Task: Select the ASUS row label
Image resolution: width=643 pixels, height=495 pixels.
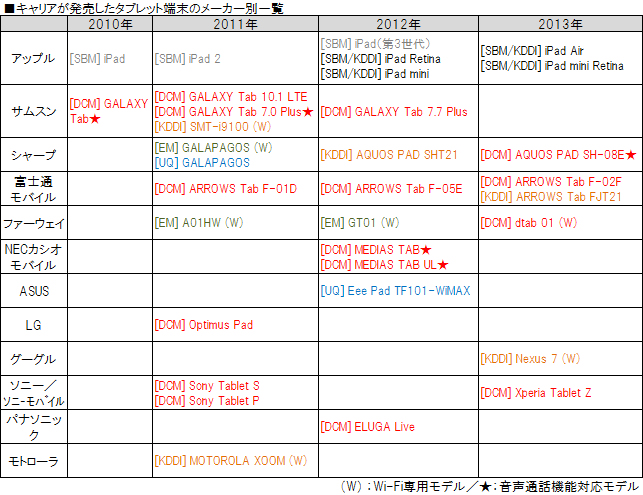Action: pyautogui.click(x=34, y=291)
